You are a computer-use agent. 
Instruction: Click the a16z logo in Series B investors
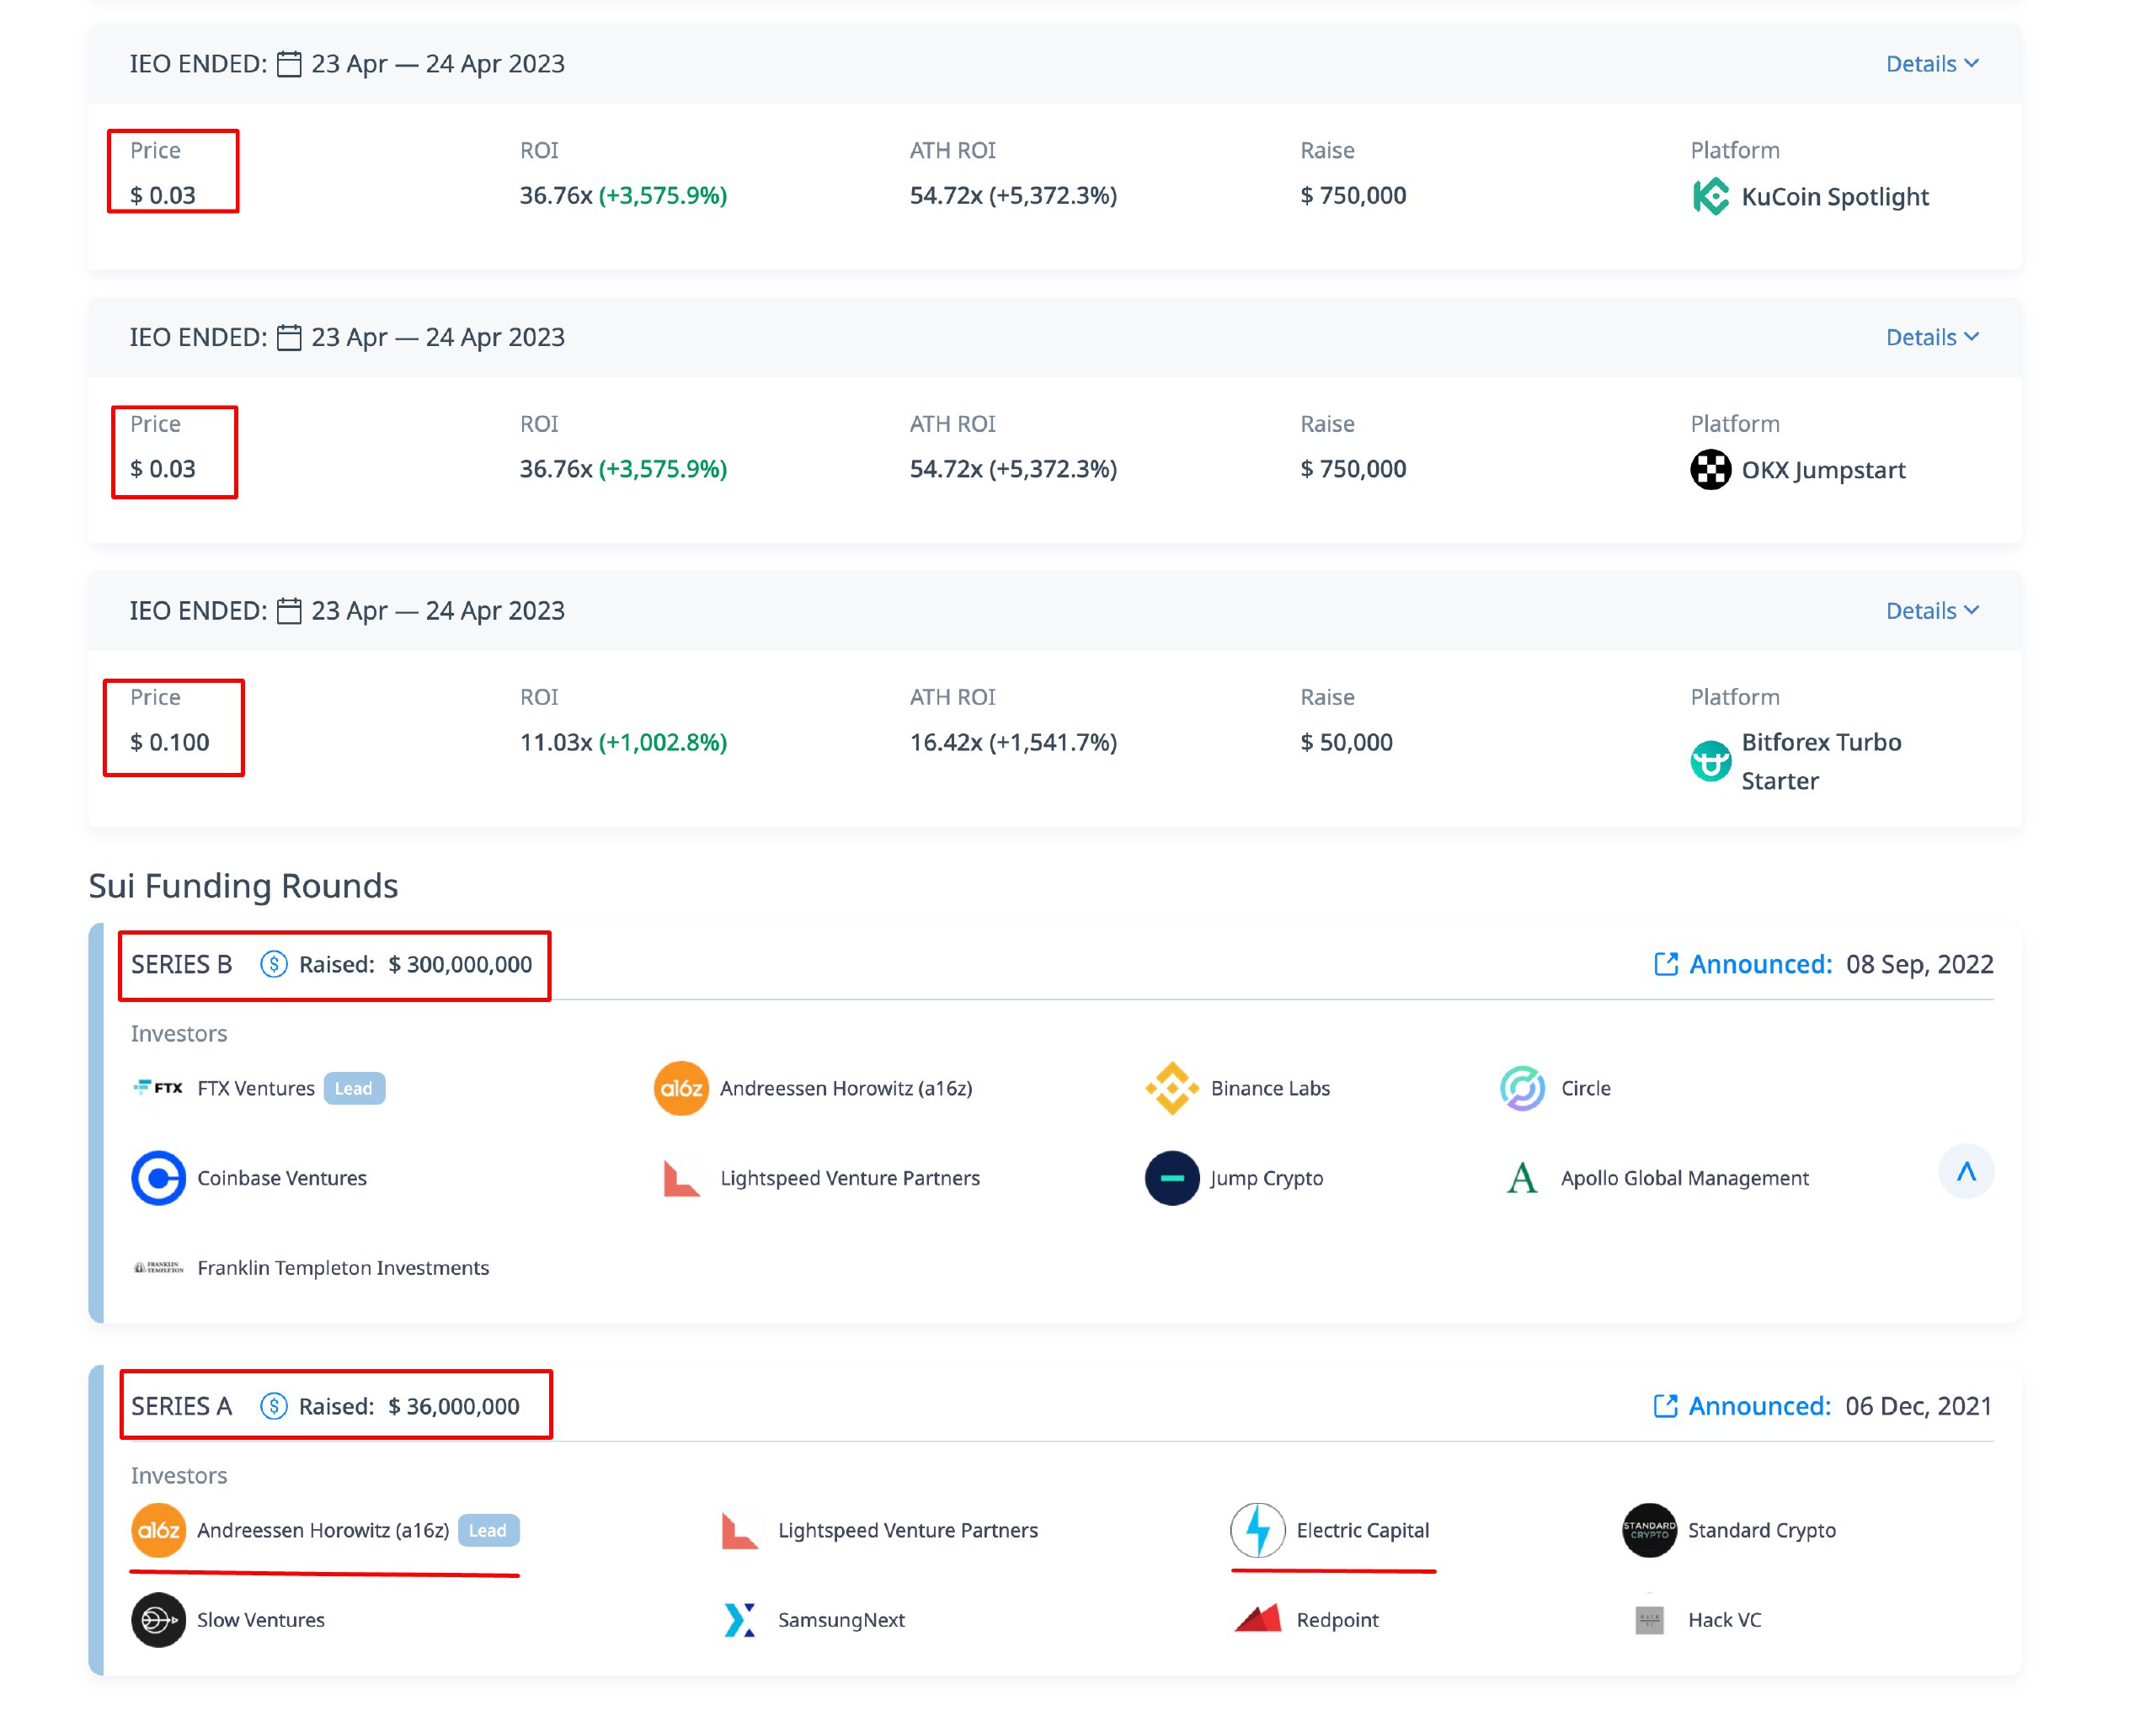pyautogui.click(x=681, y=1087)
